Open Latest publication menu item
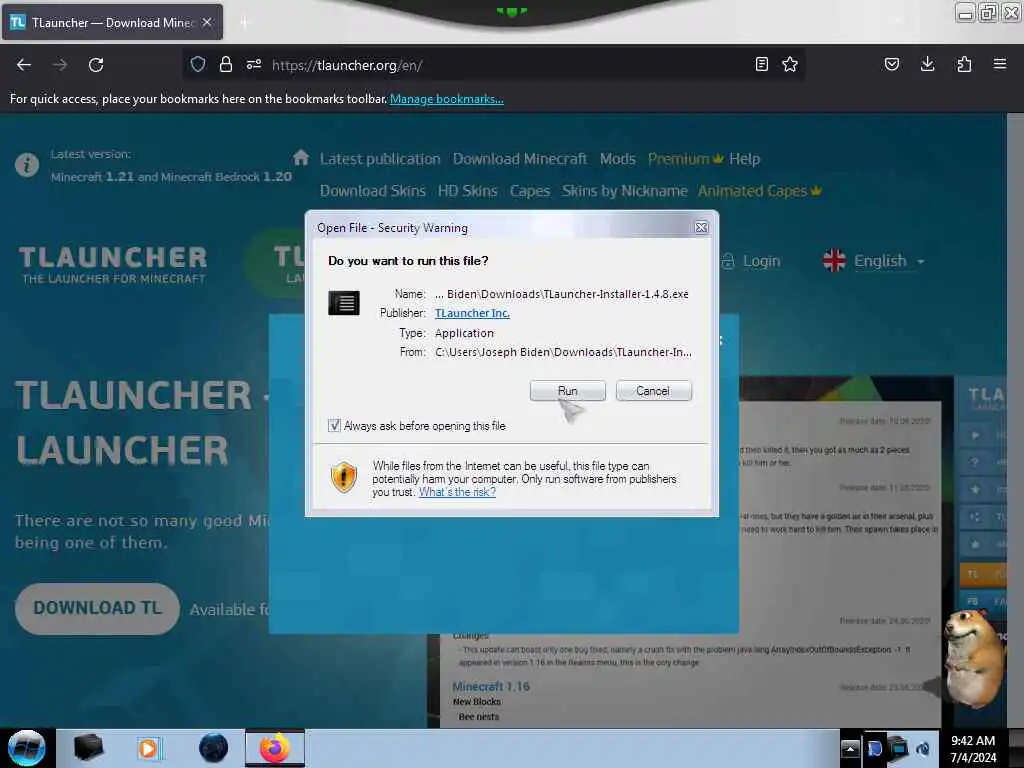 click(380, 159)
